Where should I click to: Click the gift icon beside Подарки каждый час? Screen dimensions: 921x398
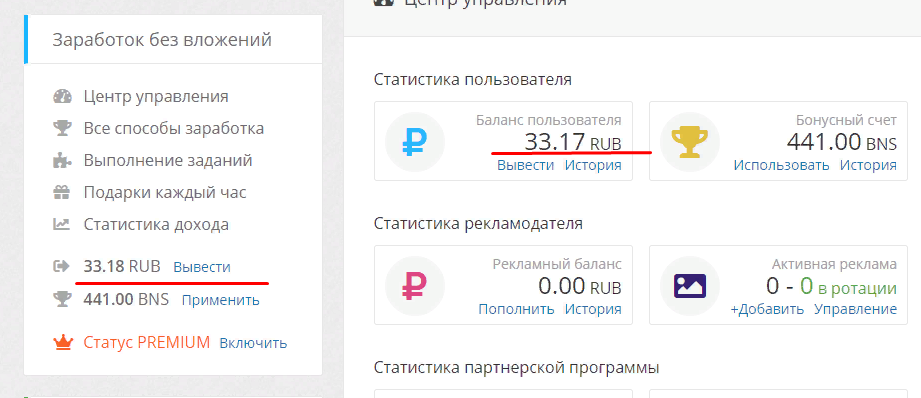click(62, 192)
